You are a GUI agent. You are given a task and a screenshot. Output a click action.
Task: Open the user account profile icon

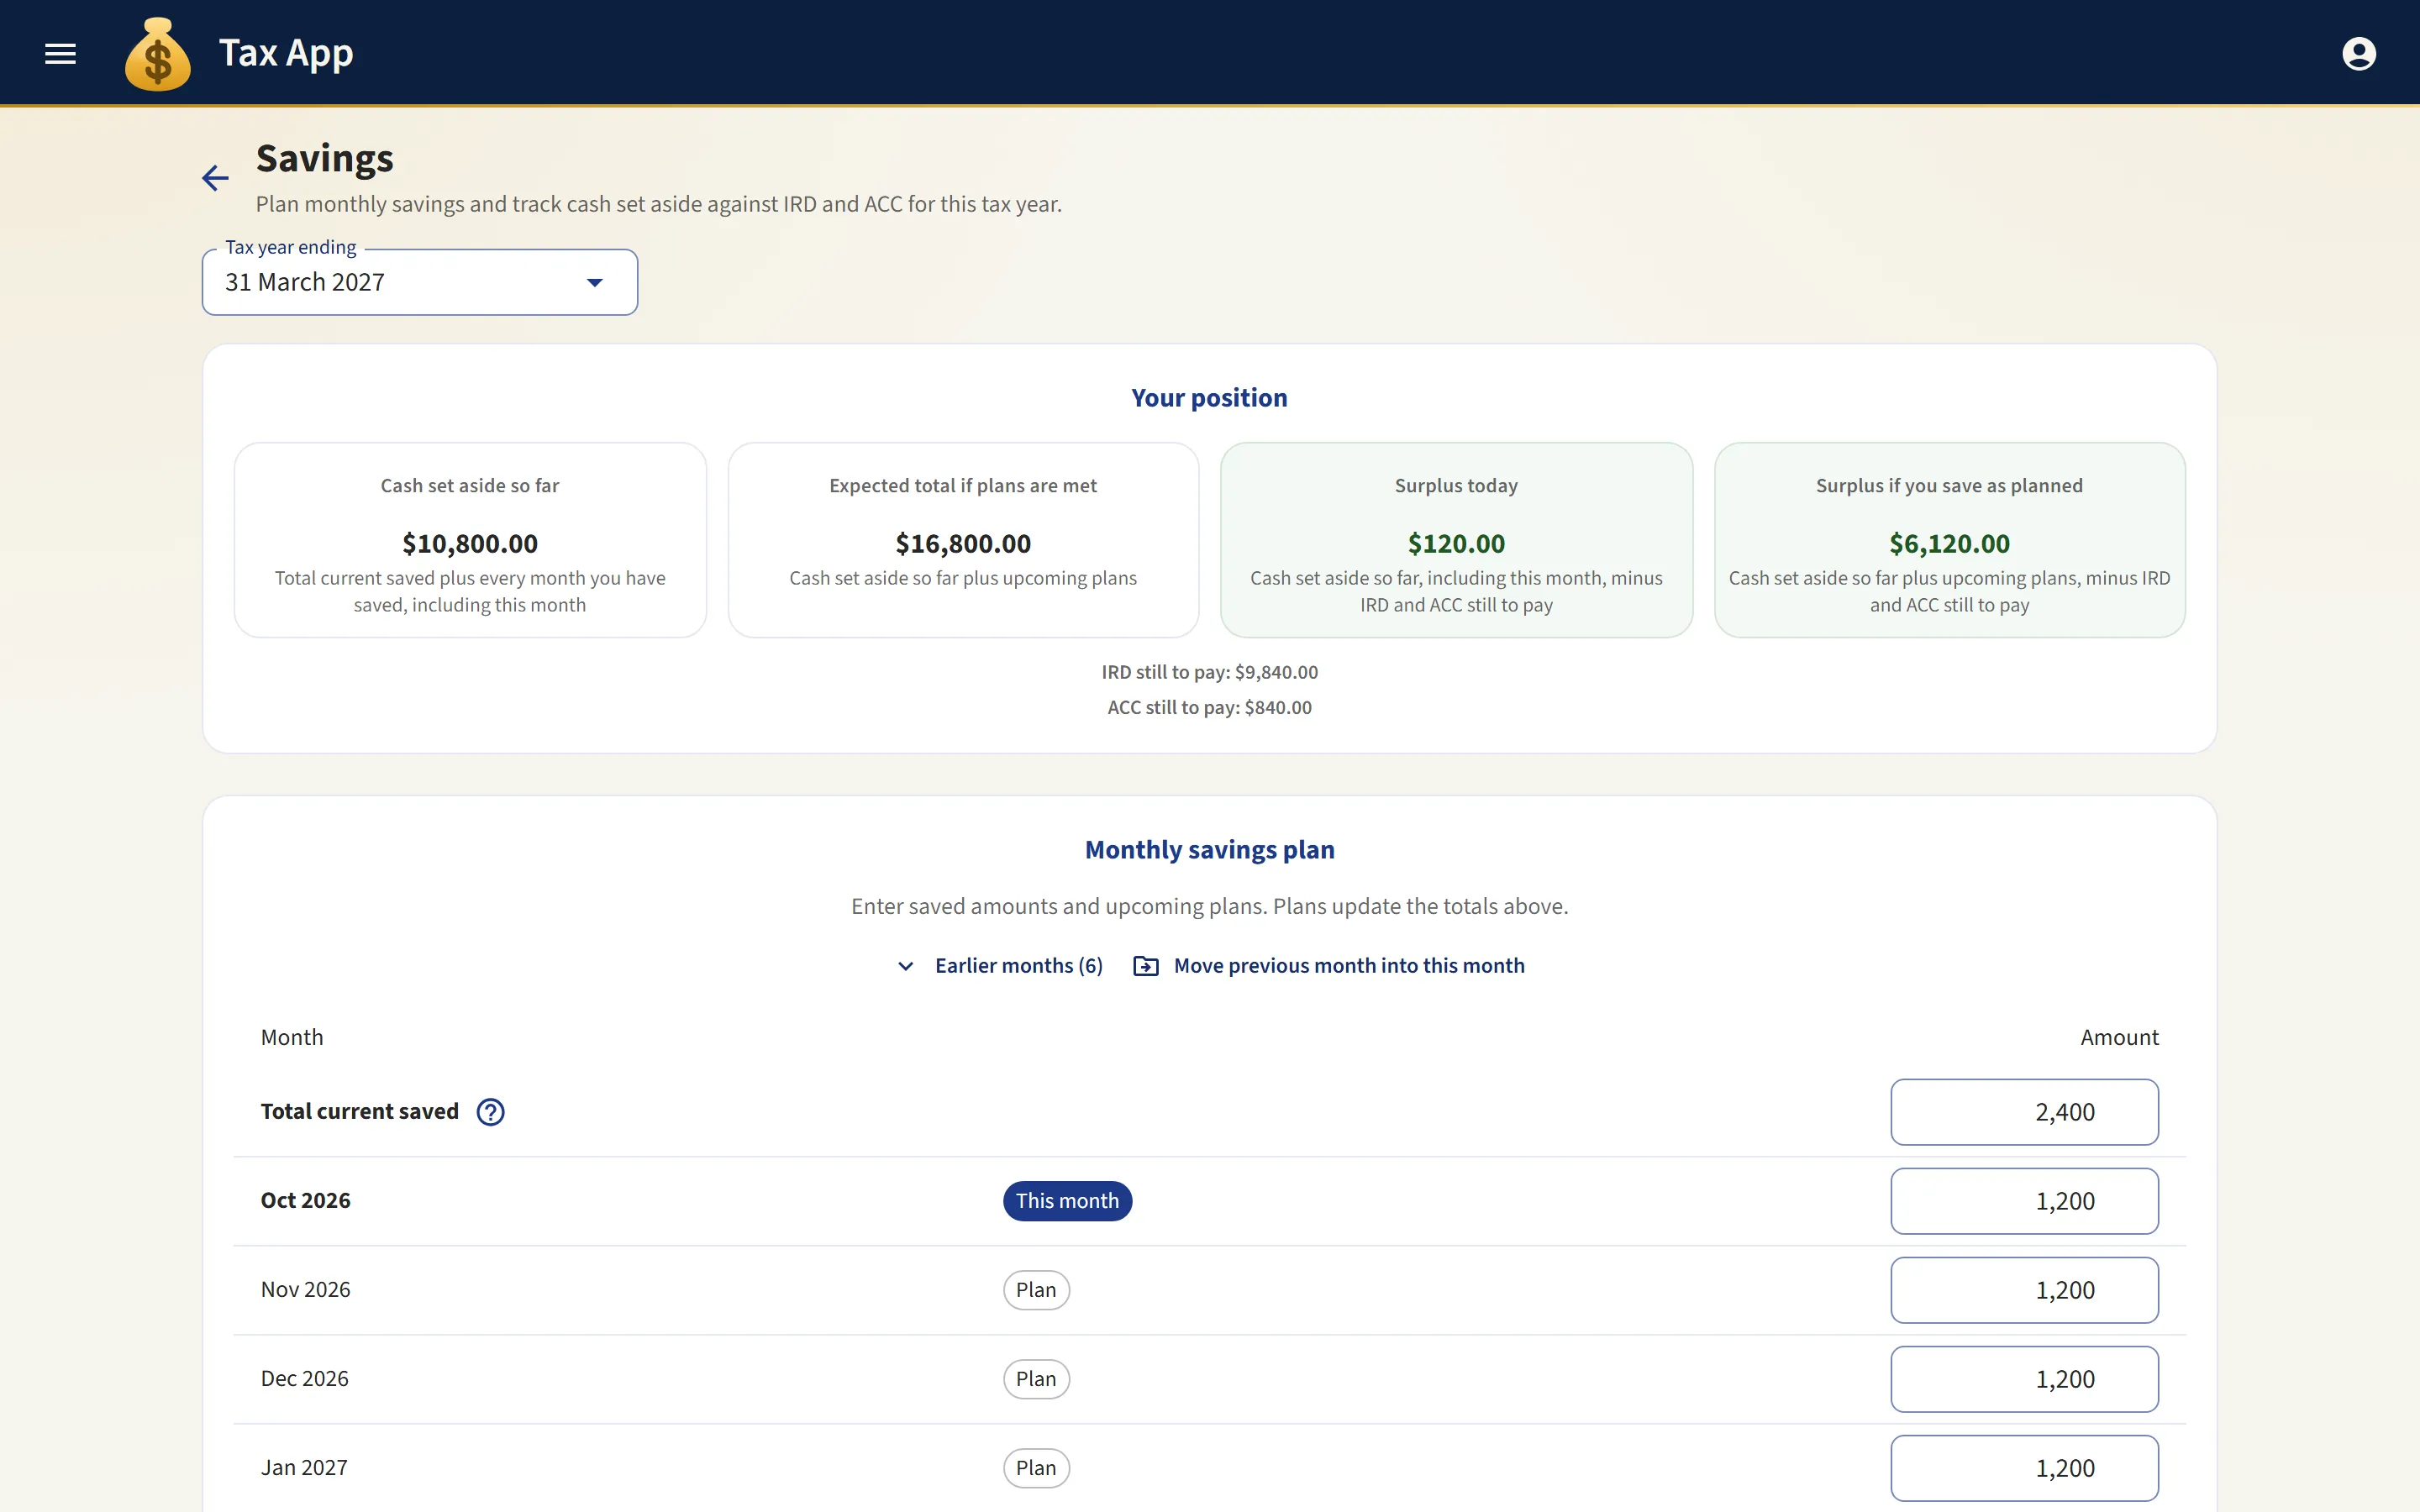2359,53
